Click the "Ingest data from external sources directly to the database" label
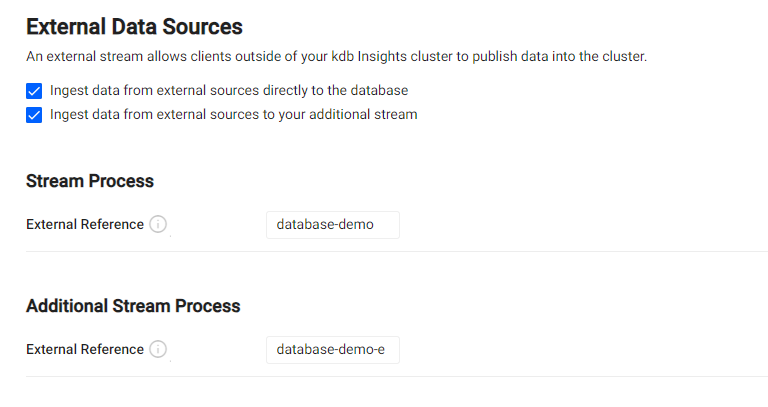This screenshot has height=407, width=768. coord(229,90)
